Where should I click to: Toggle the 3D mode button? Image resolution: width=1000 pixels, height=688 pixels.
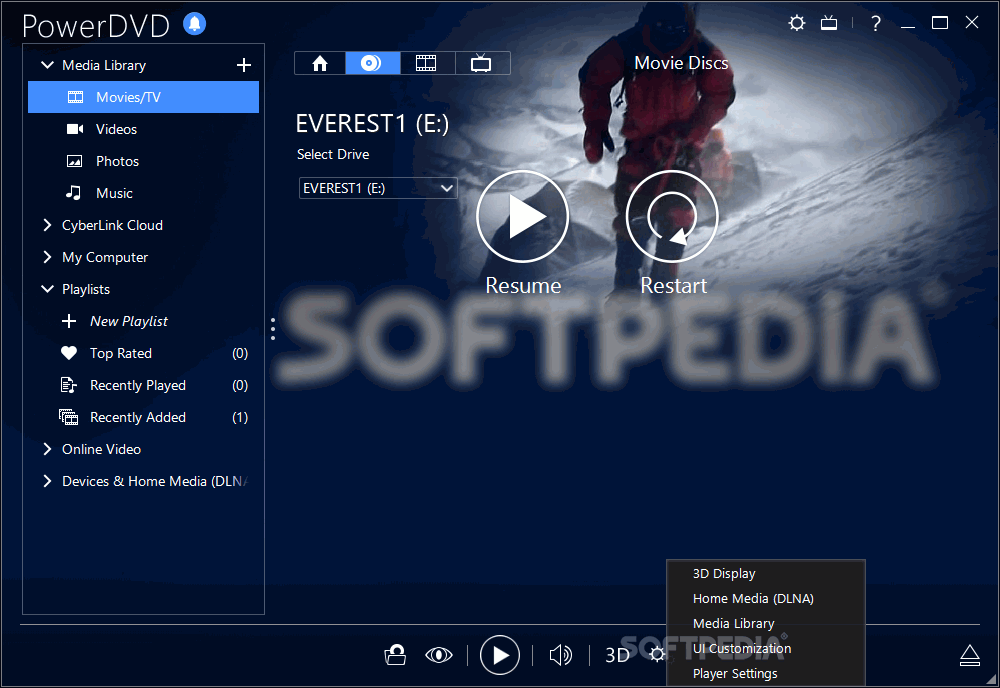click(x=617, y=655)
